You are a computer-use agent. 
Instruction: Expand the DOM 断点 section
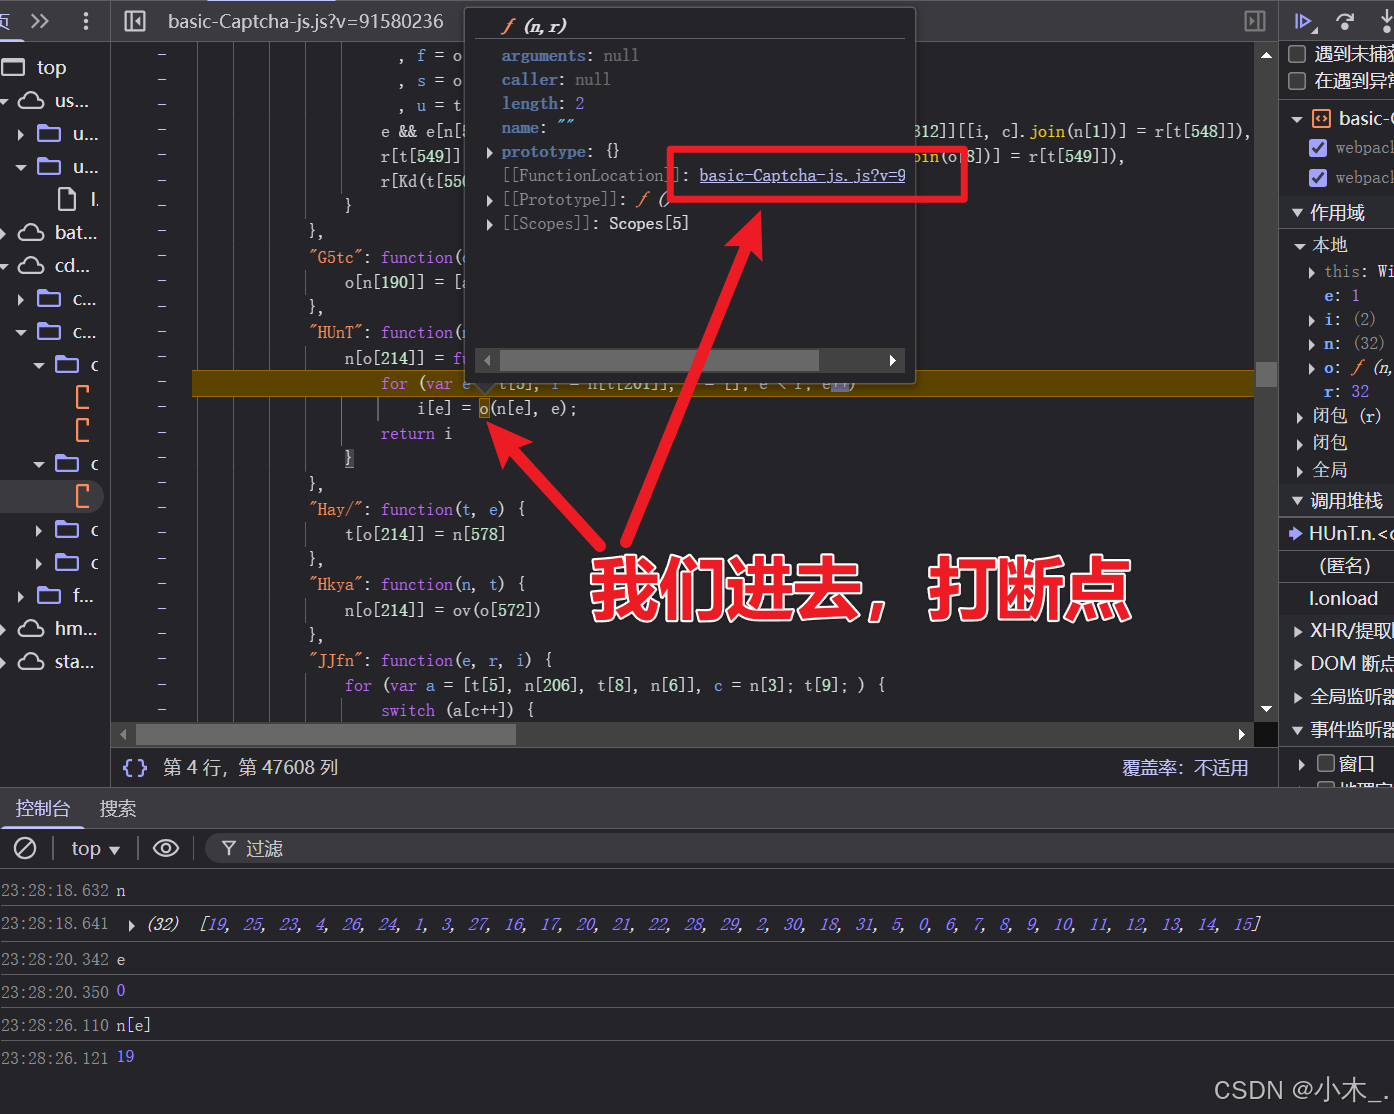[x=1299, y=664]
